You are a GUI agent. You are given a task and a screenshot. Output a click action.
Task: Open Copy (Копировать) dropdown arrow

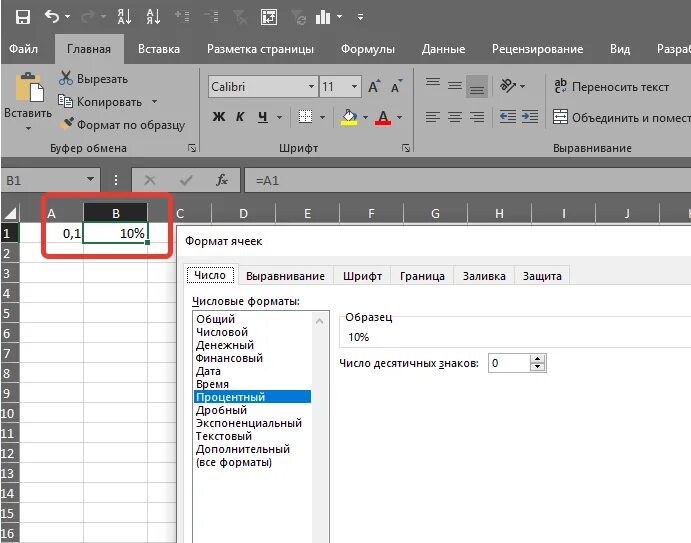point(154,102)
